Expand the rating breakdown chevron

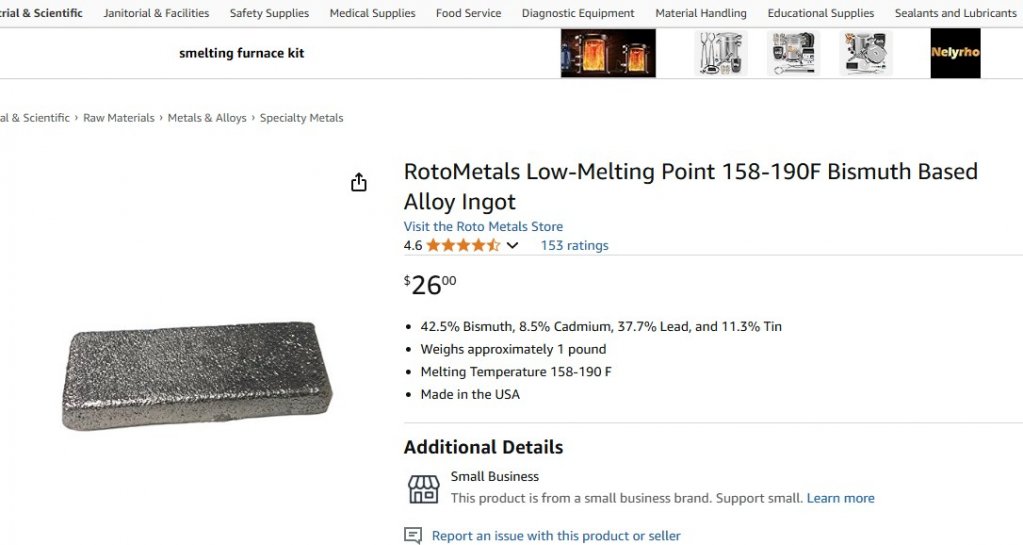[512, 245]
